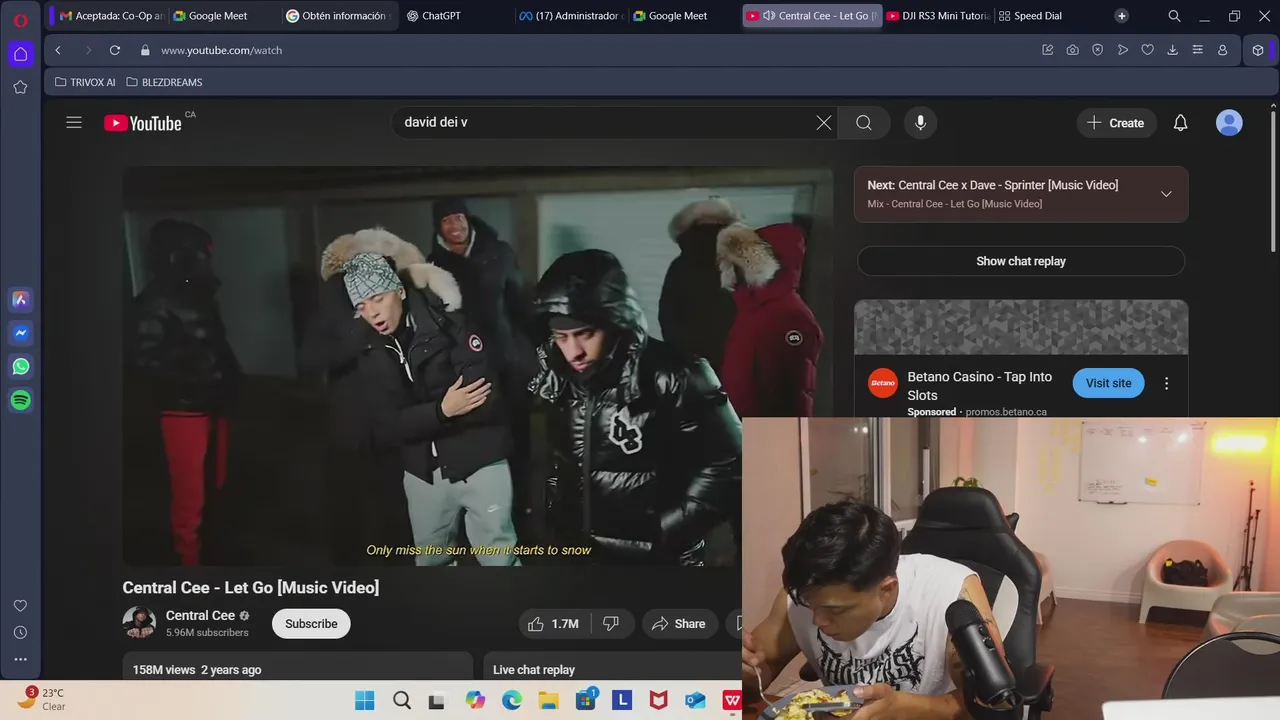This screenshot has height=720, width=1280.
Task: Open the sidebar three-dot more options
Action: click(20, 659)
